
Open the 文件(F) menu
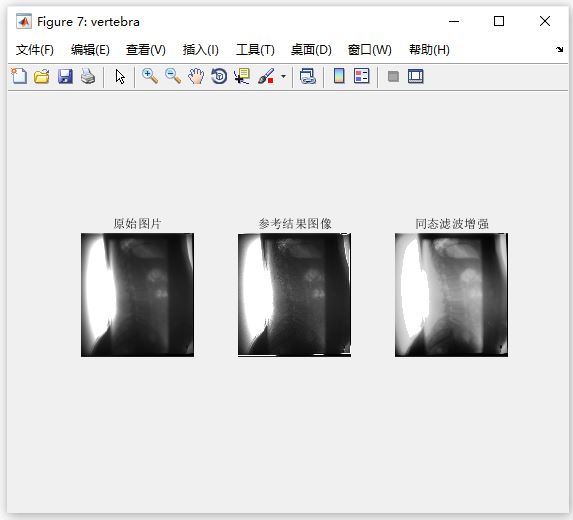pos(35,50)
